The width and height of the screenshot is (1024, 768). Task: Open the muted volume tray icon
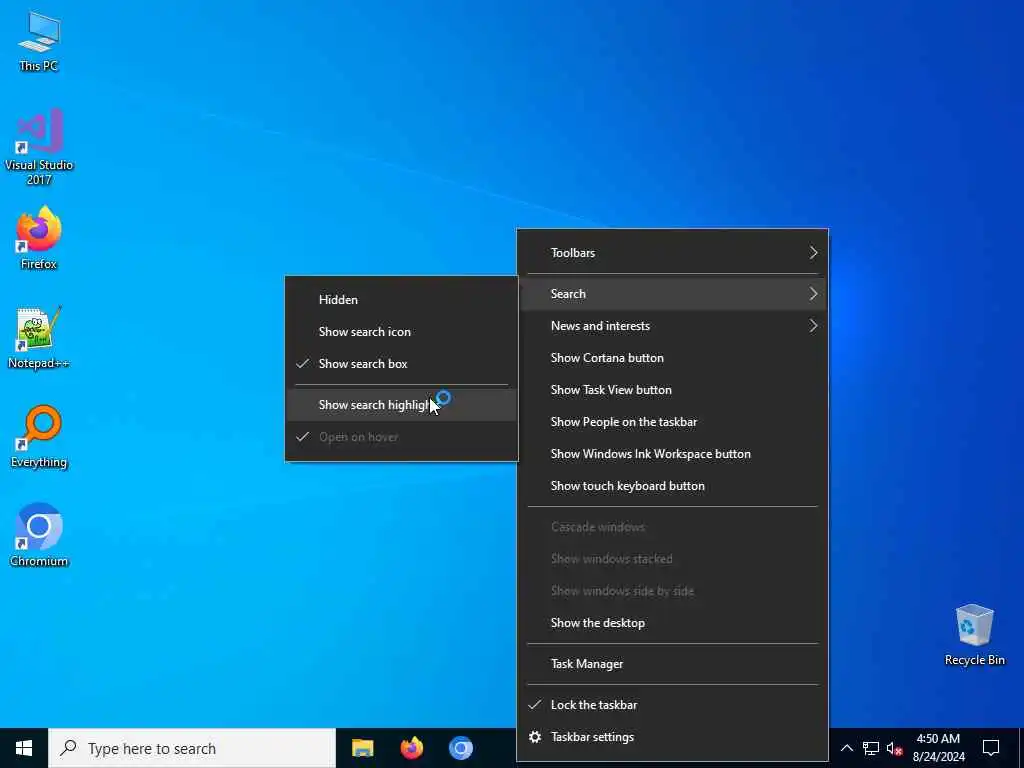(x=894, y=748)
